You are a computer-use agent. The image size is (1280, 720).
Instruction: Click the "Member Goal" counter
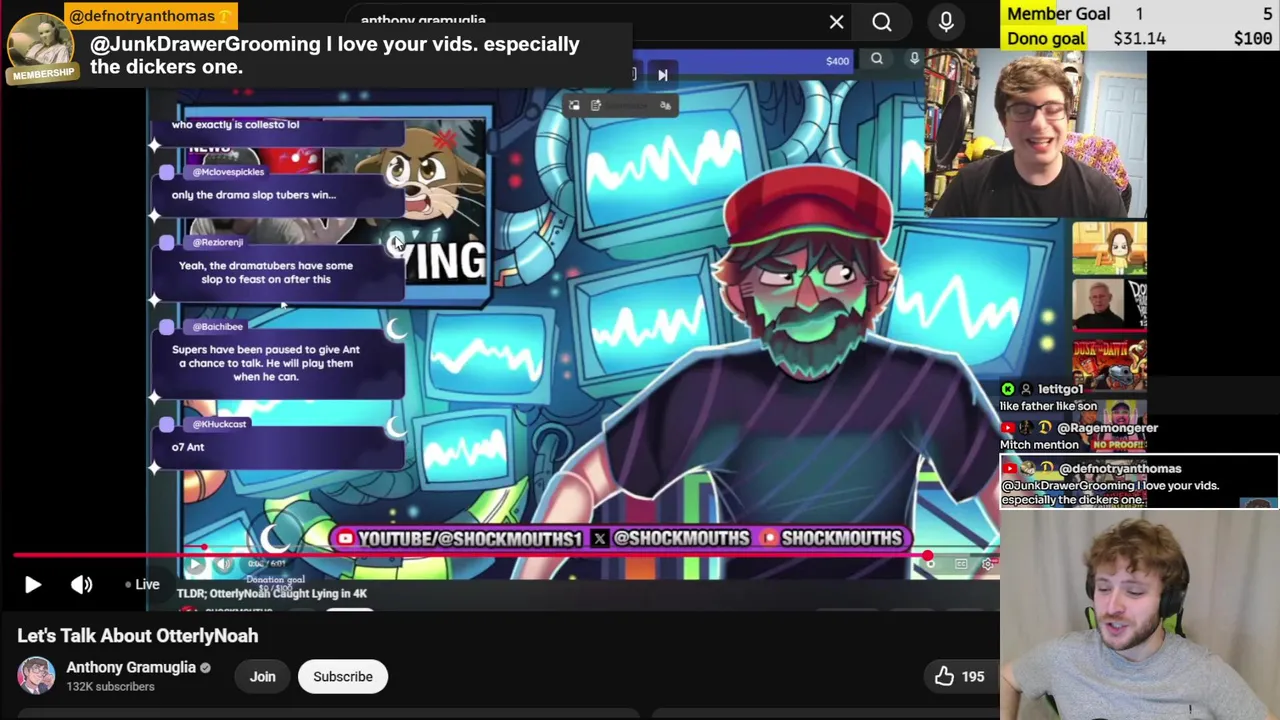pos(1140,14)
